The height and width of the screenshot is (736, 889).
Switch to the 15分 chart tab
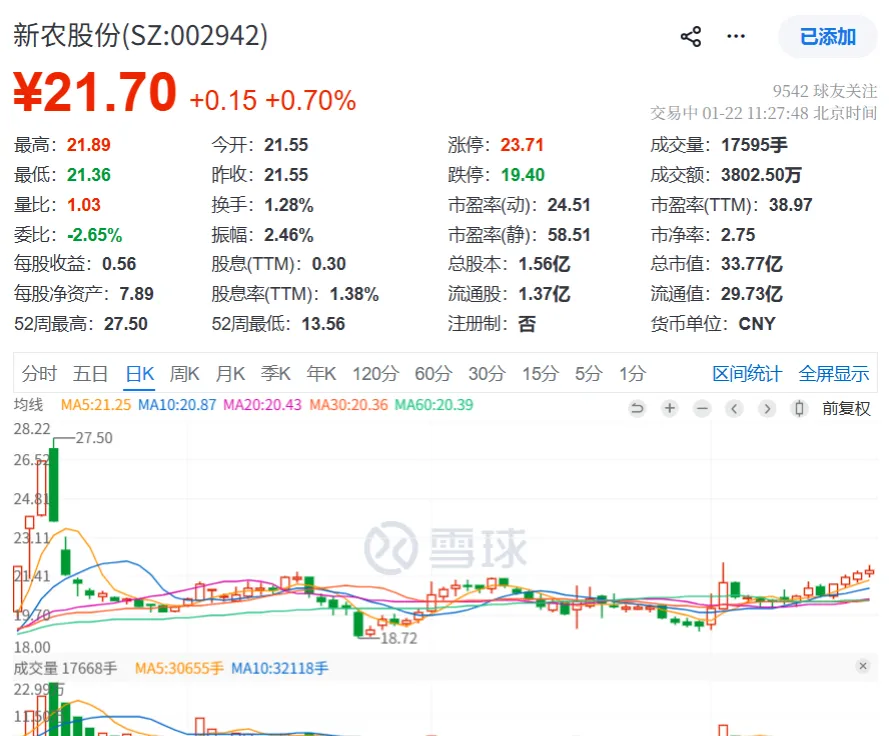540,374
